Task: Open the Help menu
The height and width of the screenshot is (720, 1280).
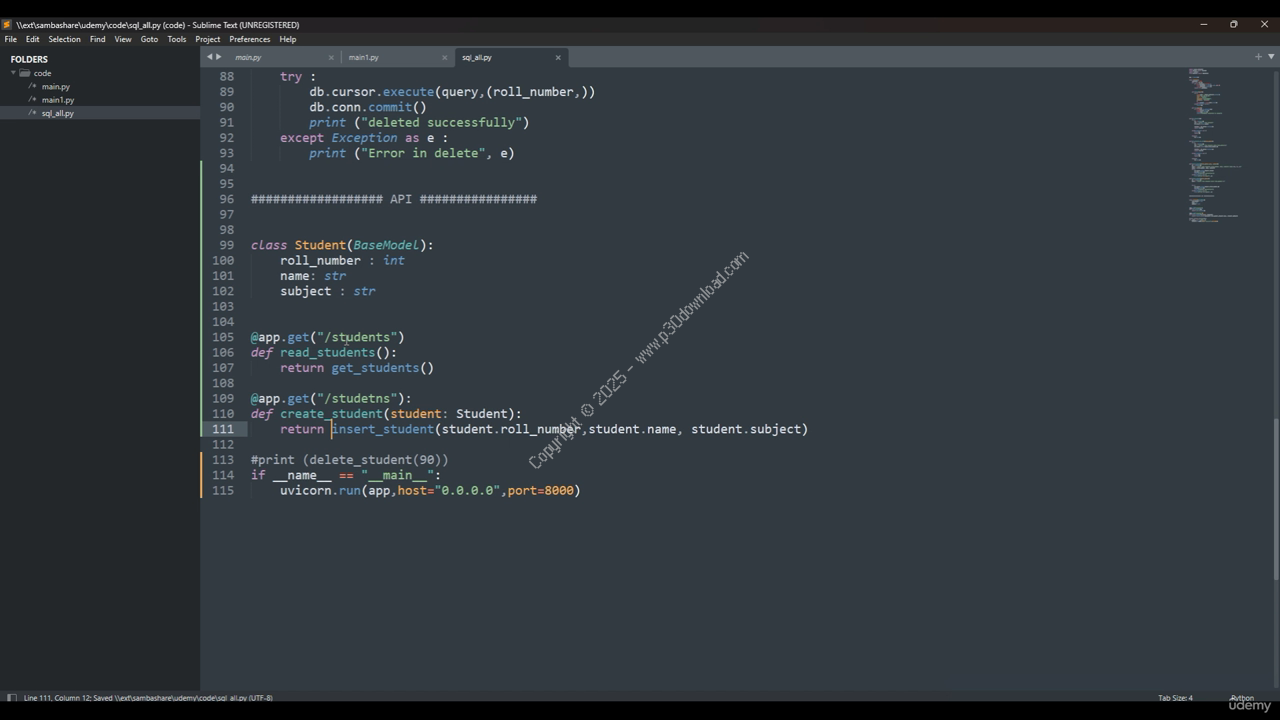Action: [288, 39]
